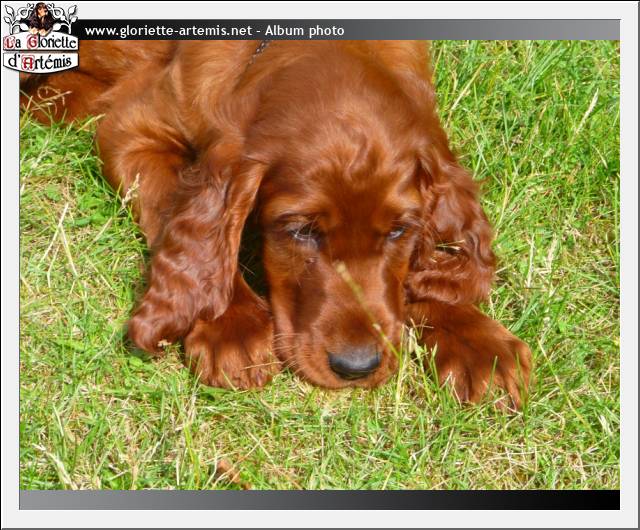This screenshot has height=530, width=640.
Task: Click the Irish setter puppy photo
Action: click(x=320, y=265)
